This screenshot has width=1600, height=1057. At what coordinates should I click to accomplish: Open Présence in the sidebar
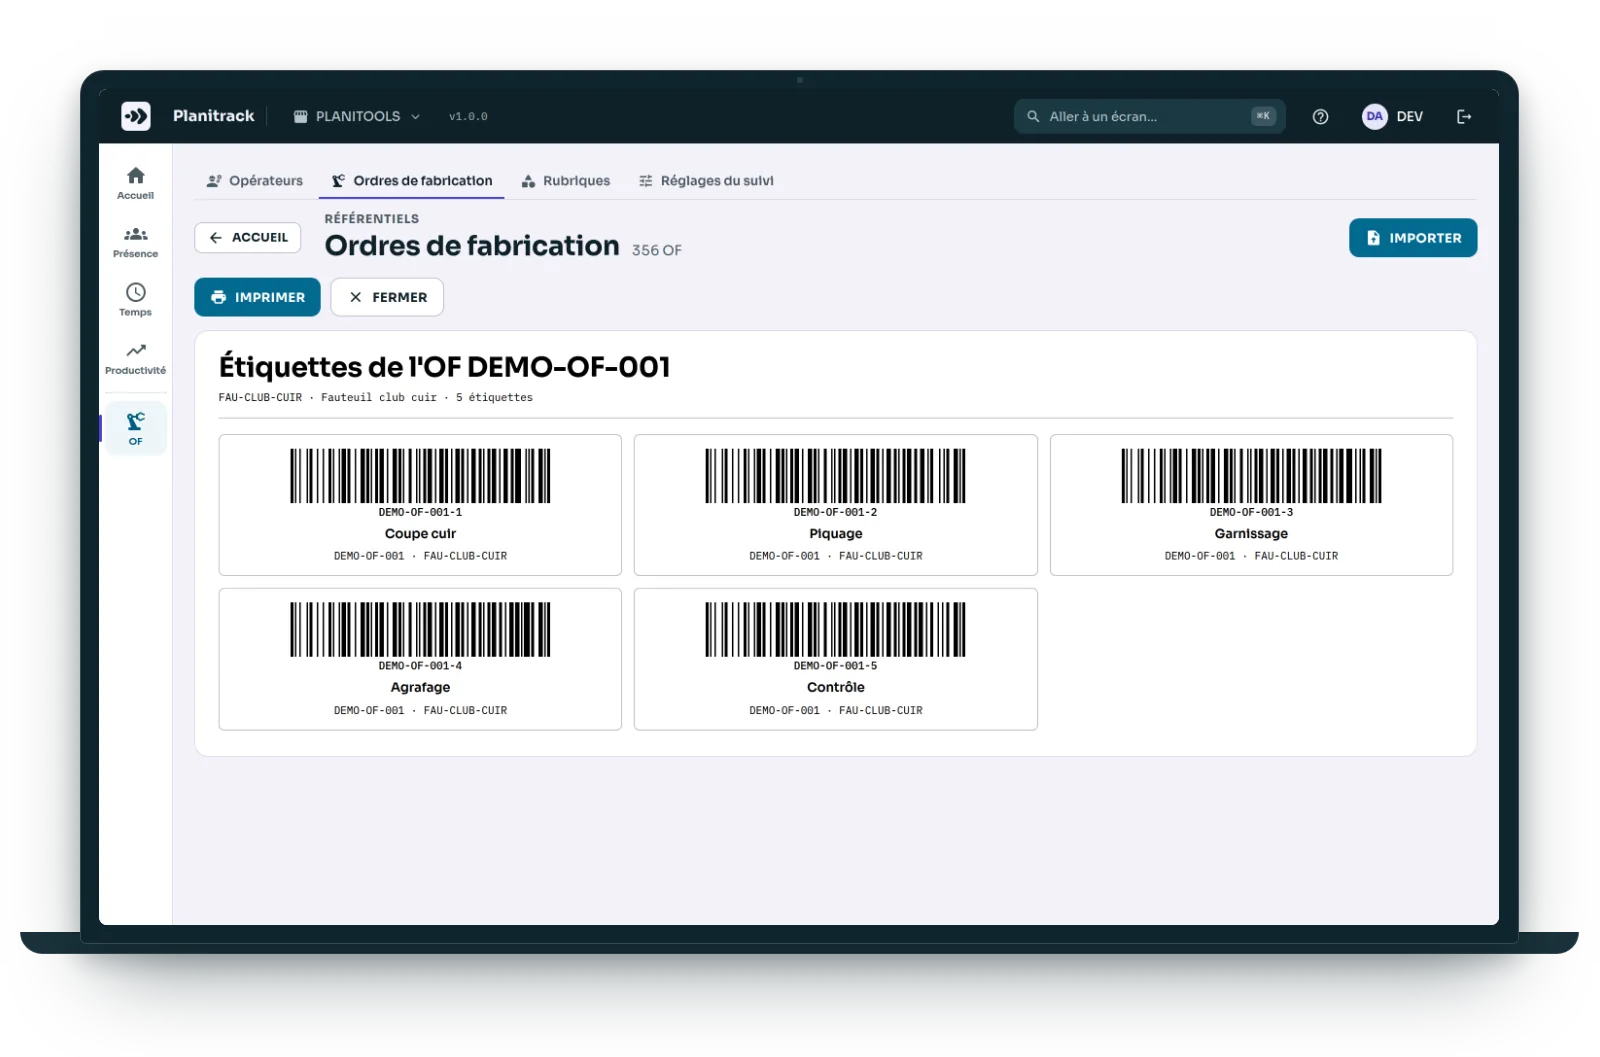pos(136,242)
